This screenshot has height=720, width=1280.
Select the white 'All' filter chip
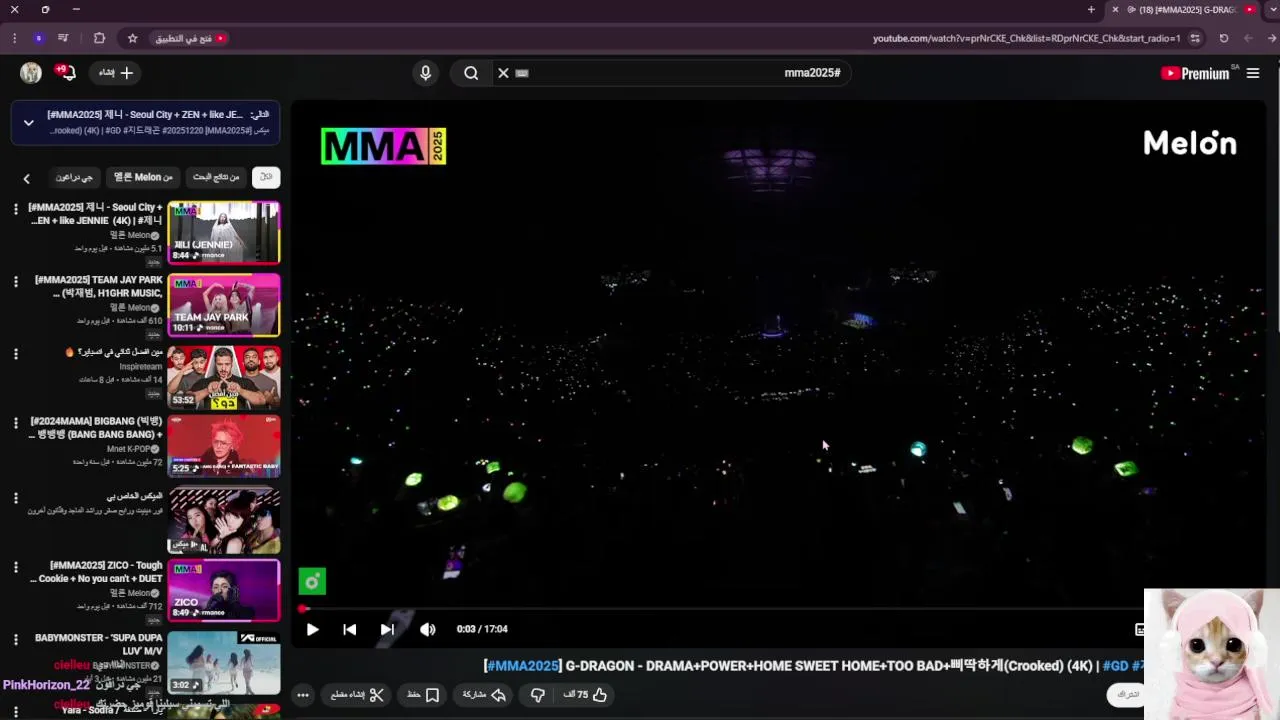pyautogui.click(x=266, y=177)
